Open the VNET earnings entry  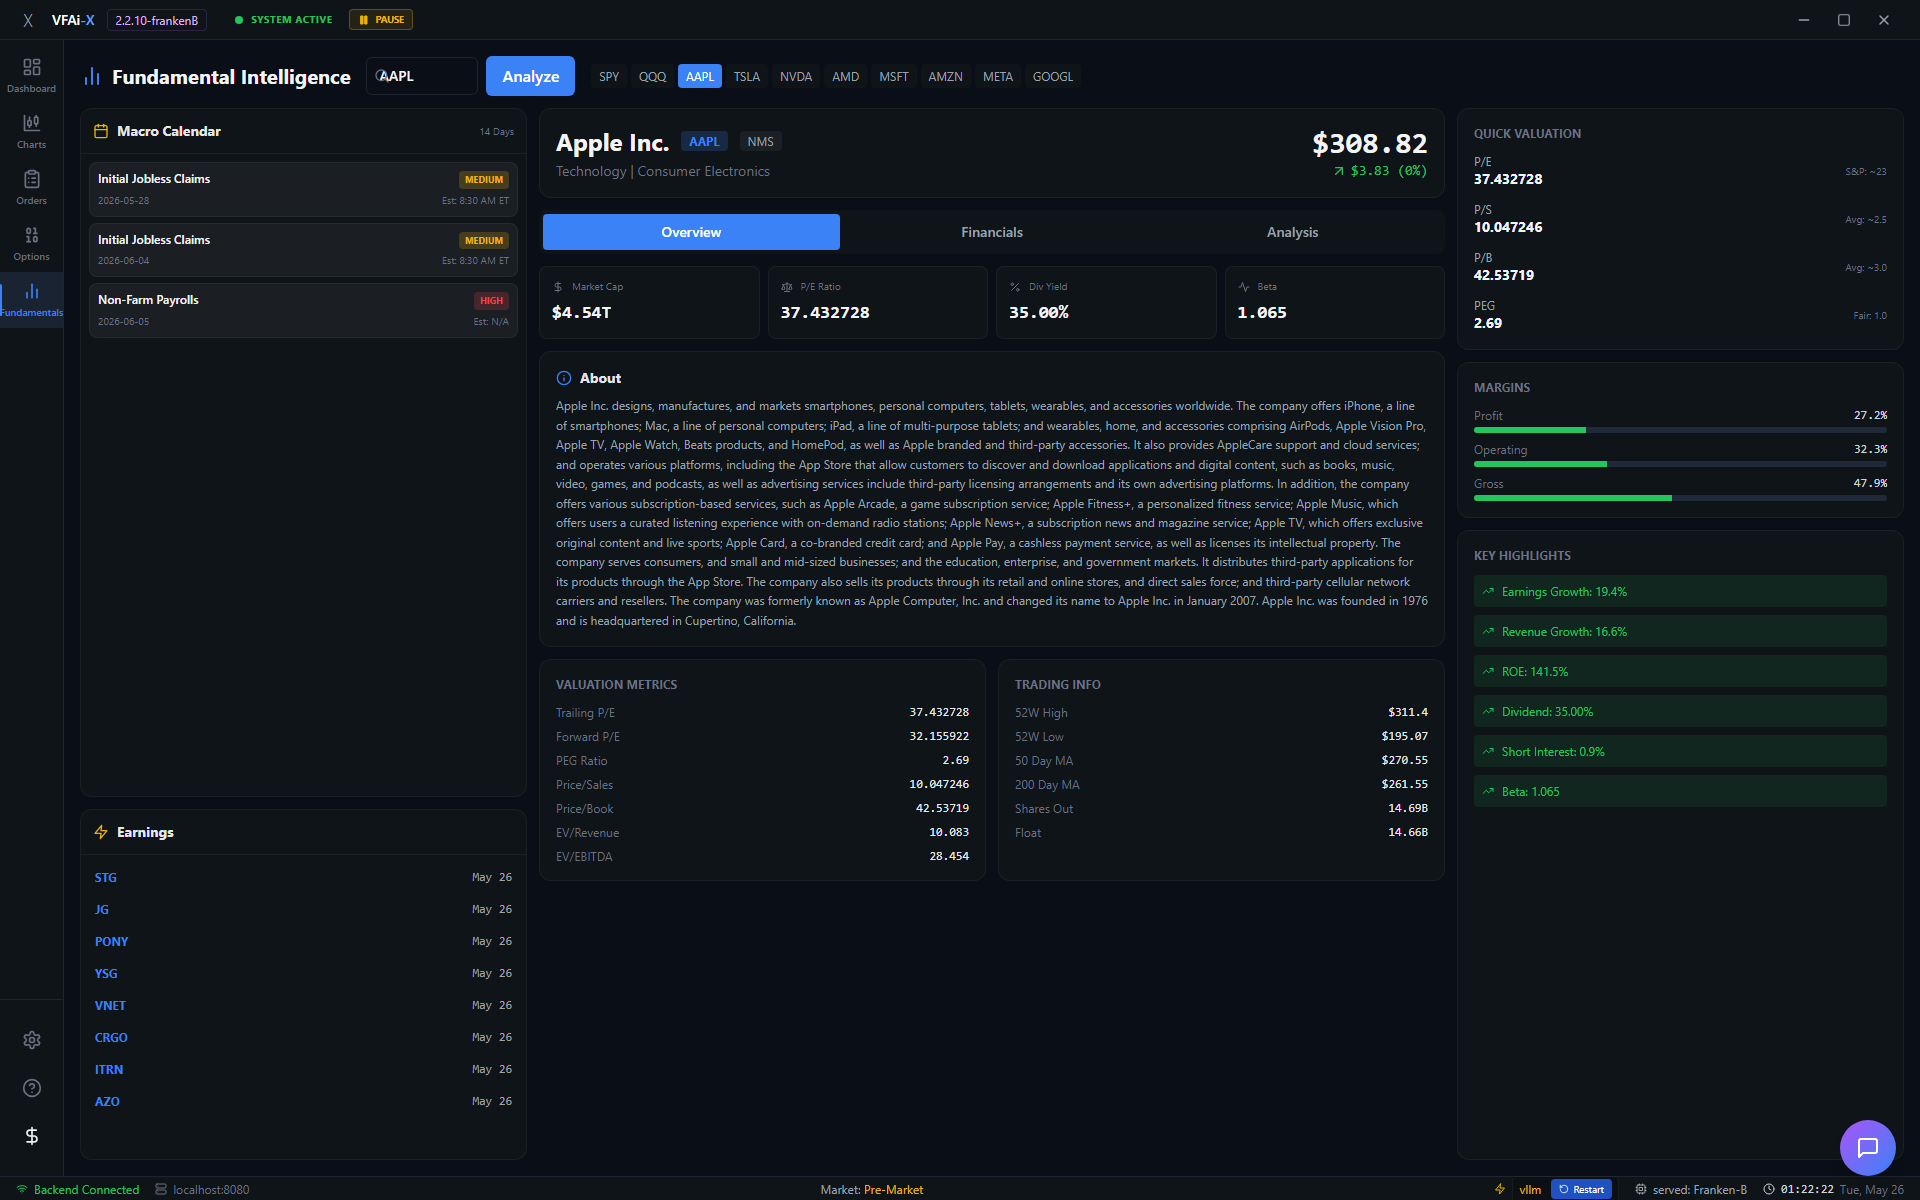[303, 1005]
